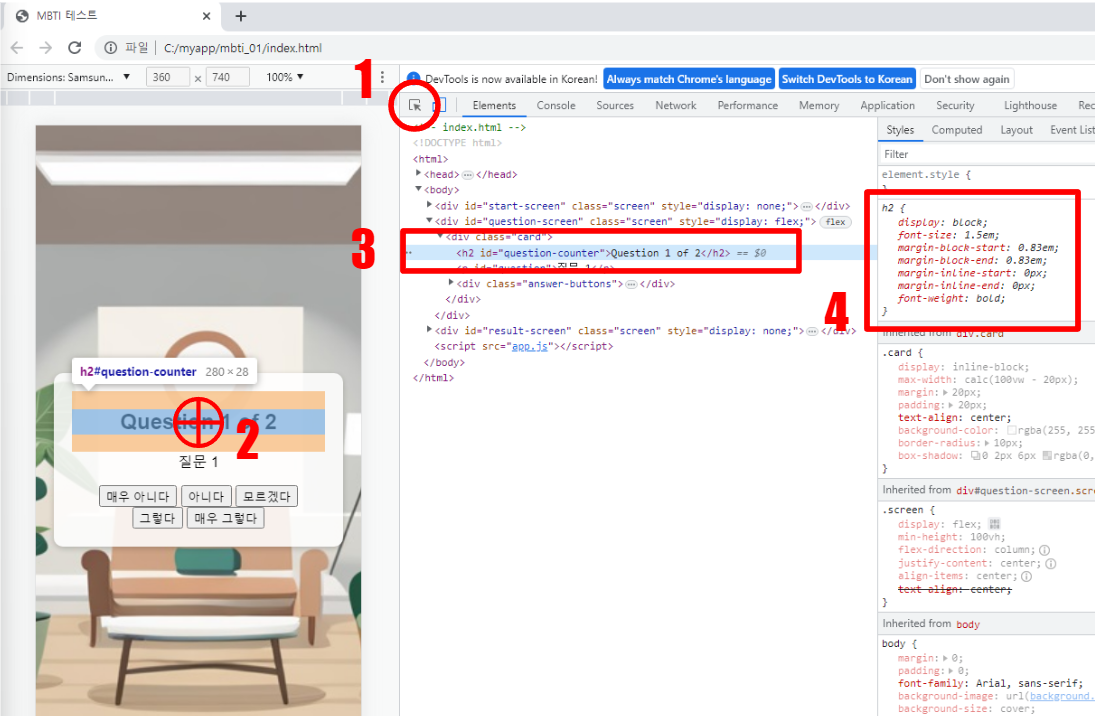Expand the result-screen div node

coord(429,330)
